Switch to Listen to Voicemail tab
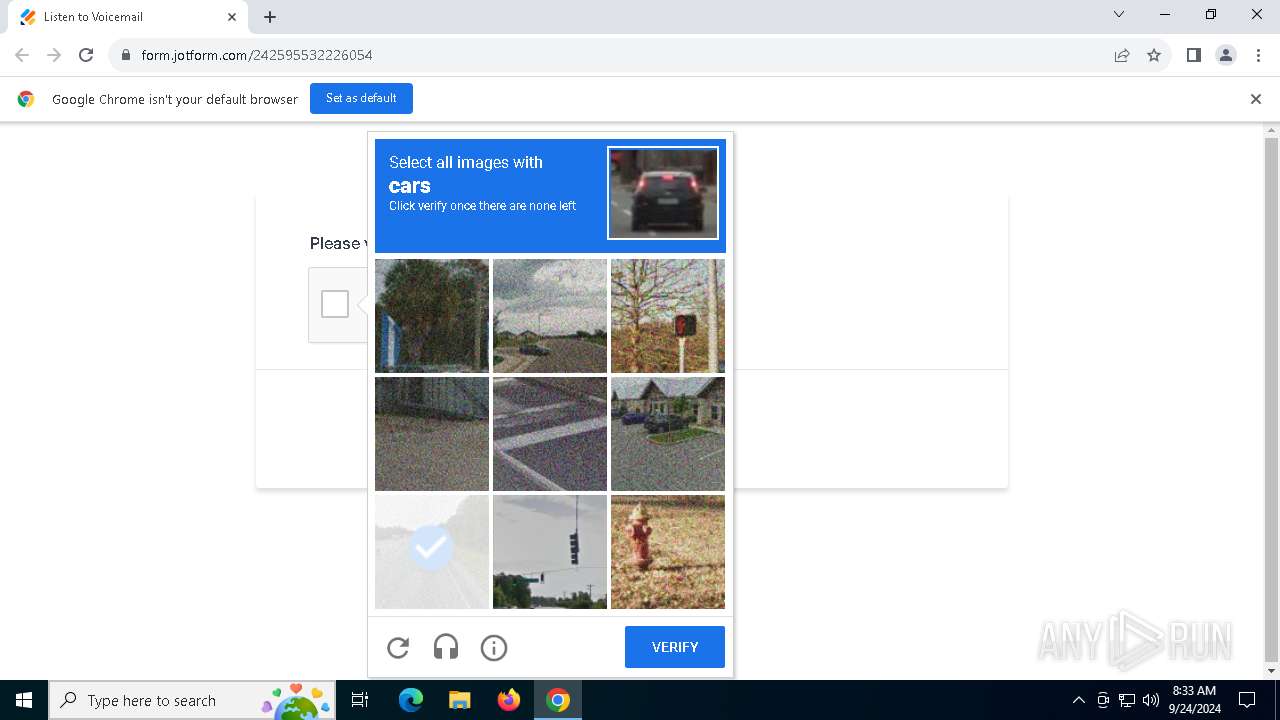Viewport: 1280px width, 720px height. (127, 17)
